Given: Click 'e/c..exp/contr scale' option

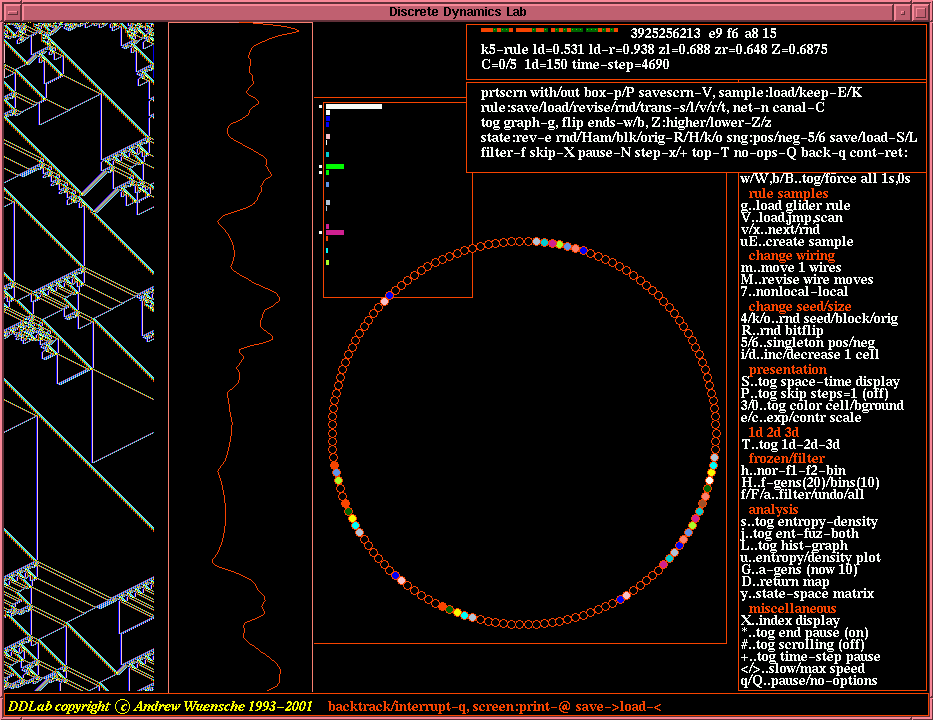Looking at the screenshot, I should (801, 417).
